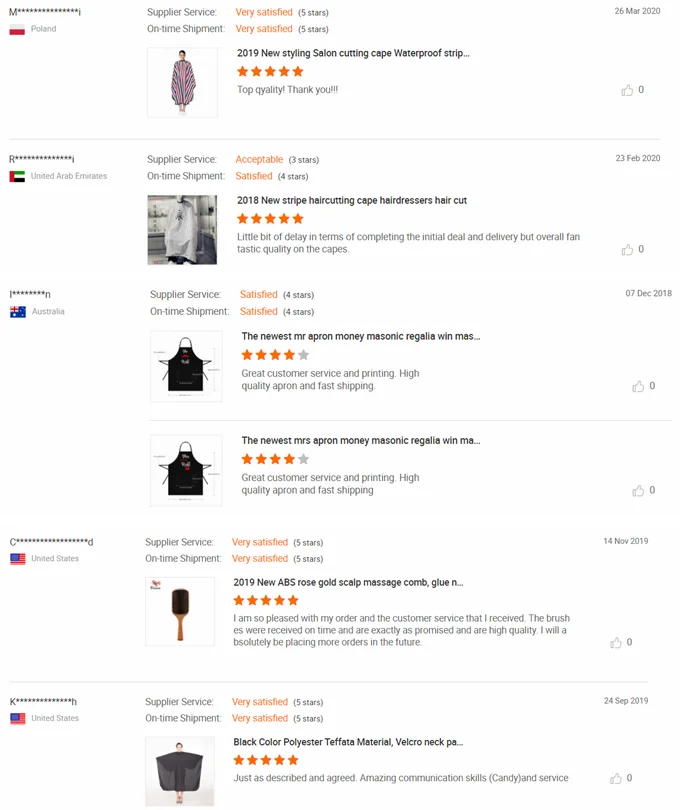Click 'The newest mrs apron money masonic' title
The width and height of the screenshot is (680, 810).
[360, 440]
